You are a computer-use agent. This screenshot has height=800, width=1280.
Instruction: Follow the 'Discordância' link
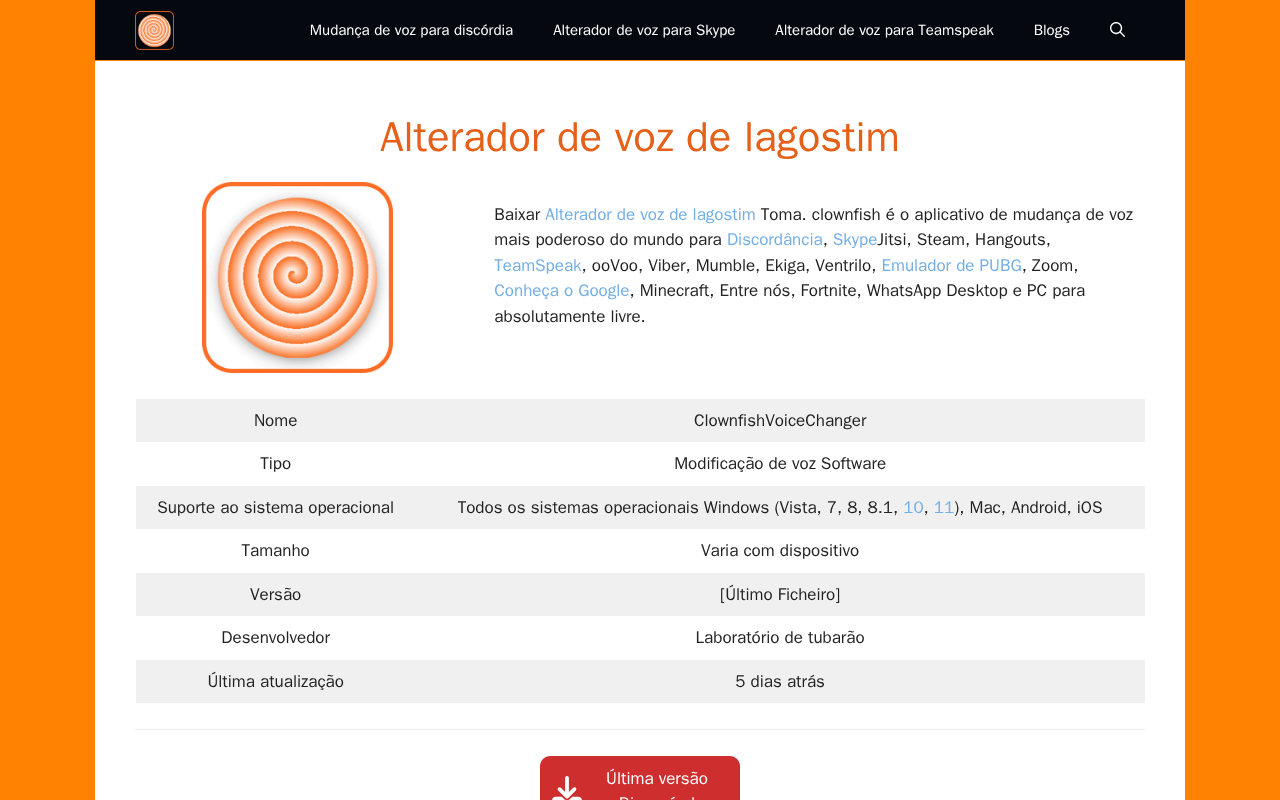(775, 240)
